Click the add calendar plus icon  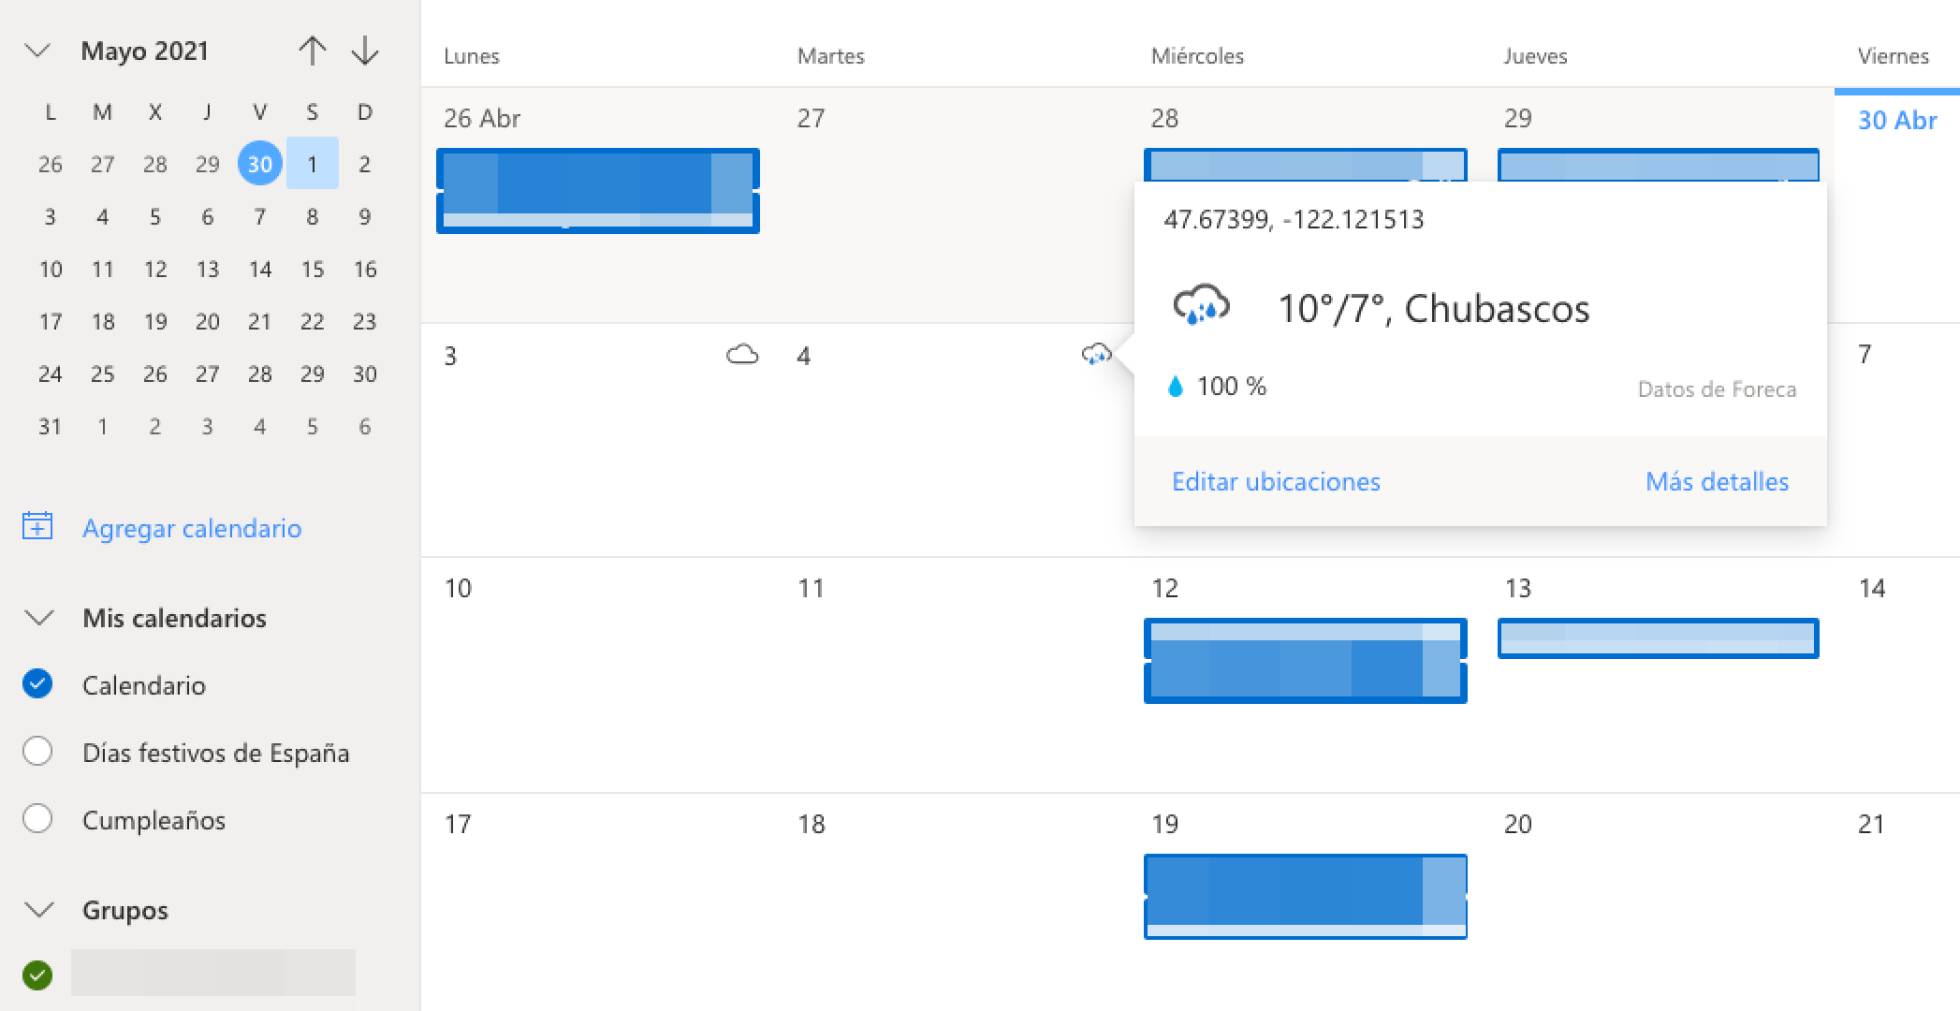(38, 526)
